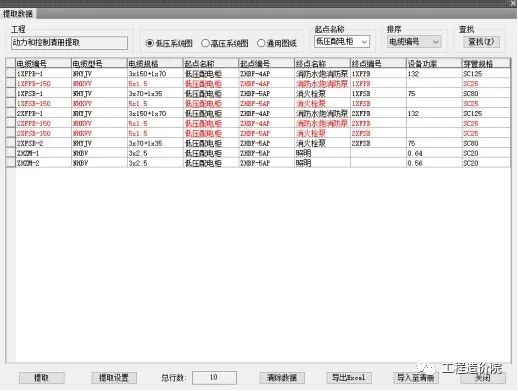Click the 起点编号 column header
Viewport: 518px width, 391px height.
pyautogui.click(x=267, y=63)
